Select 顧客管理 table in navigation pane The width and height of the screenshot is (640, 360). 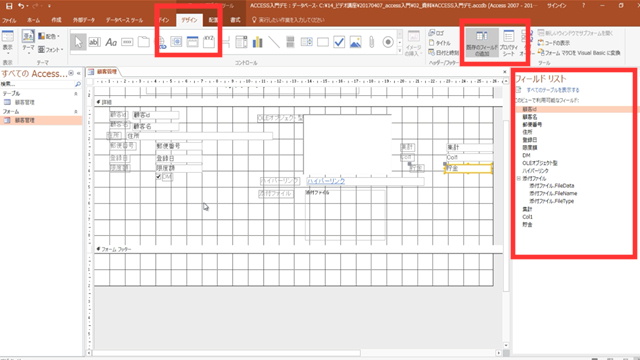click(24, 102)
